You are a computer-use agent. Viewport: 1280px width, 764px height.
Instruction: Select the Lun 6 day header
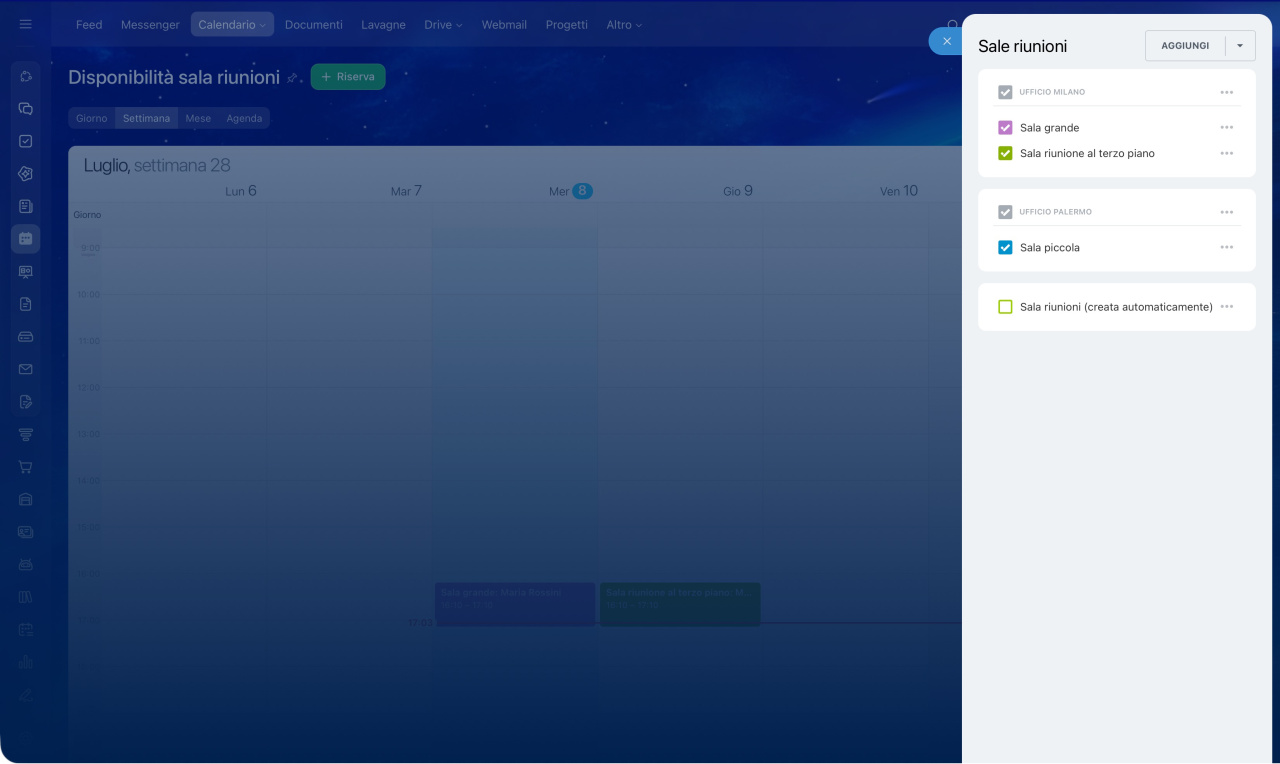(241, 191)
